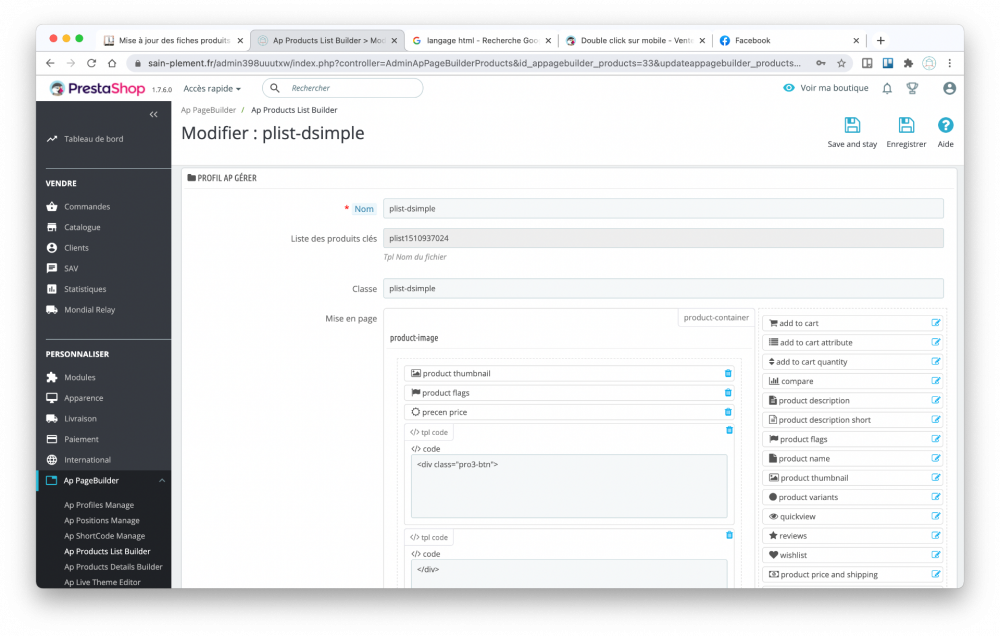Open Chrome three-dot menu

950,63
